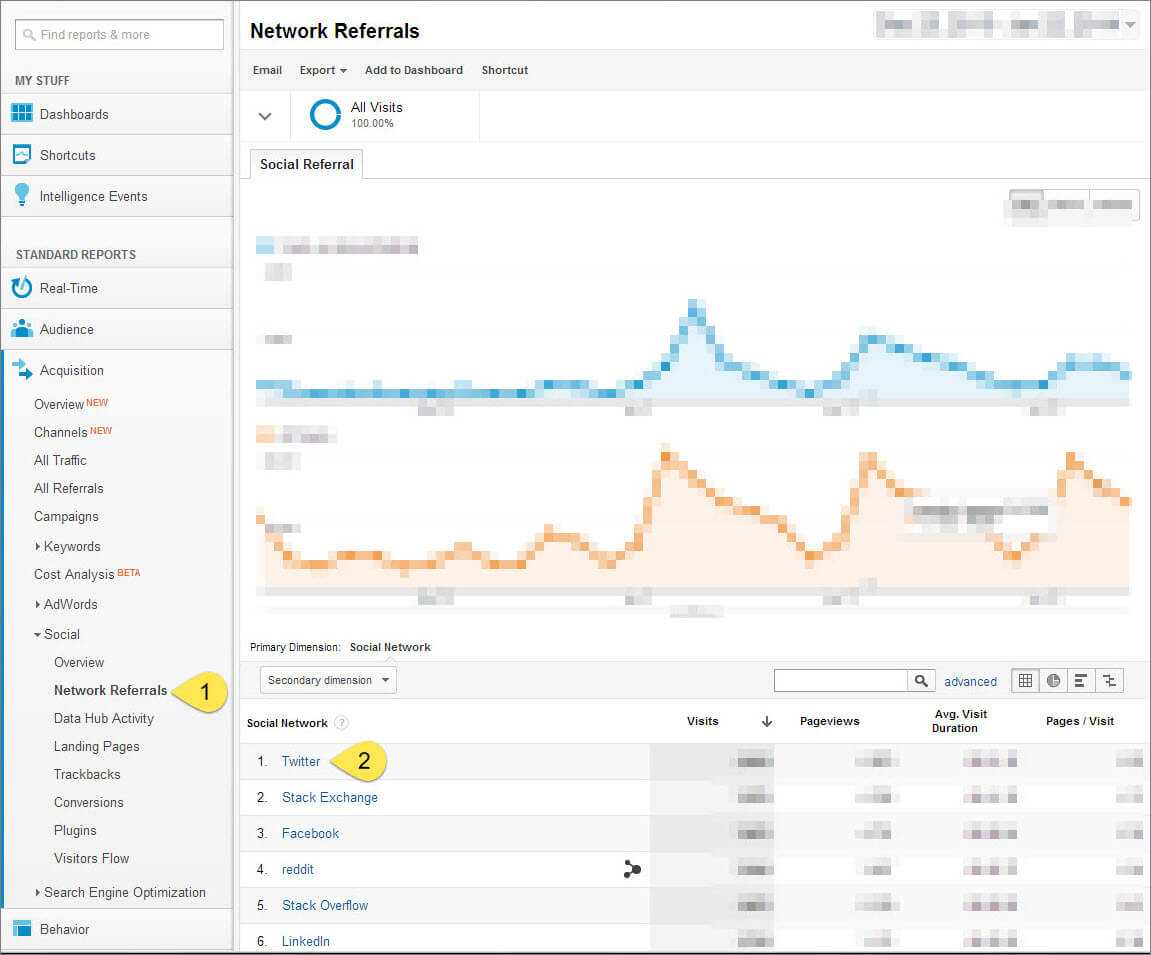Click the Behavior section icon
Image resolution: width=1151 pixels, height=955 pixels.
click(22, 929)
